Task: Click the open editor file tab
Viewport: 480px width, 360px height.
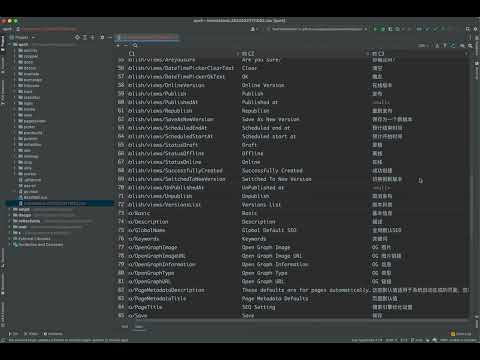Action: click(x=148, y=37)
